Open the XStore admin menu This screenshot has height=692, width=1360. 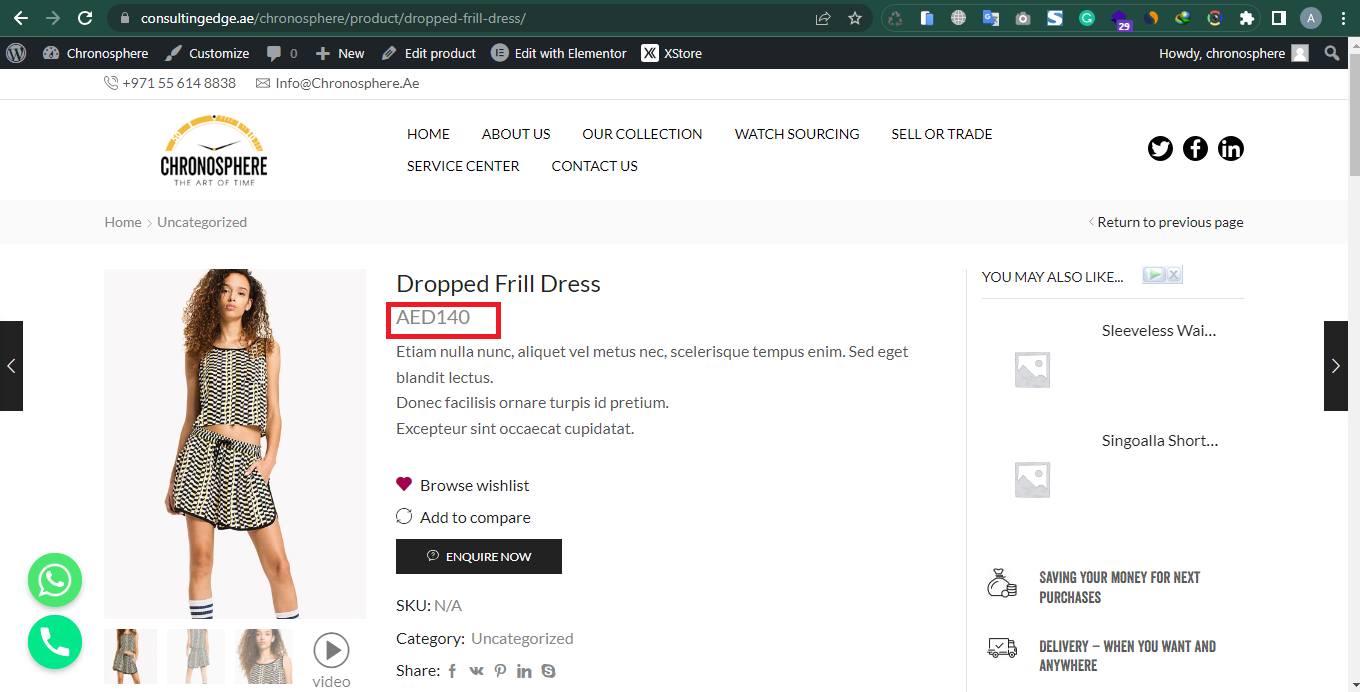tap(672, 53)
